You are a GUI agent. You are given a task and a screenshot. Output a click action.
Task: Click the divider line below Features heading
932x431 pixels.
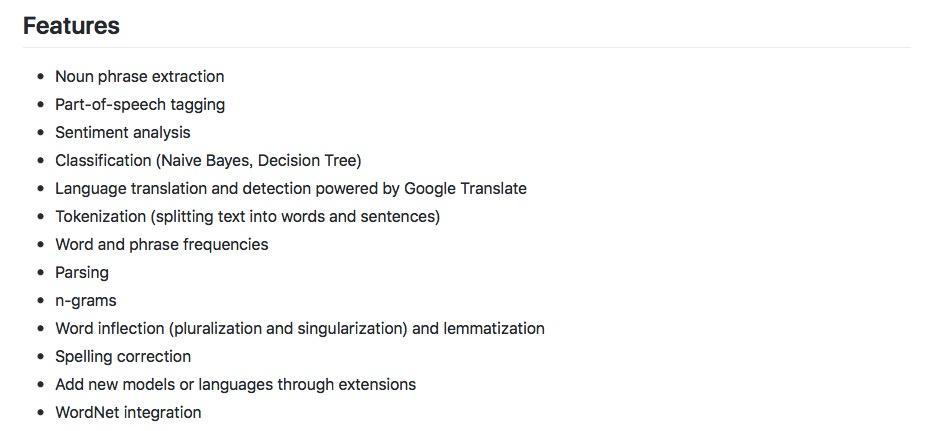[x=466, y=47]
